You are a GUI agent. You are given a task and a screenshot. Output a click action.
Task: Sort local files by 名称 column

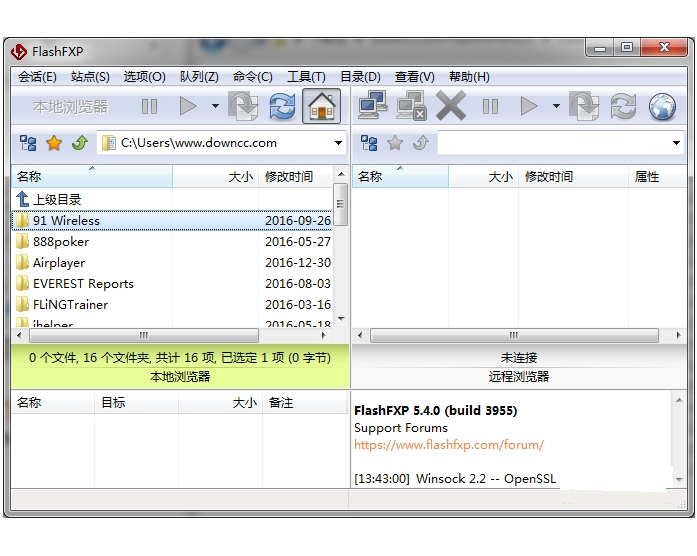[x=92, y=176]
